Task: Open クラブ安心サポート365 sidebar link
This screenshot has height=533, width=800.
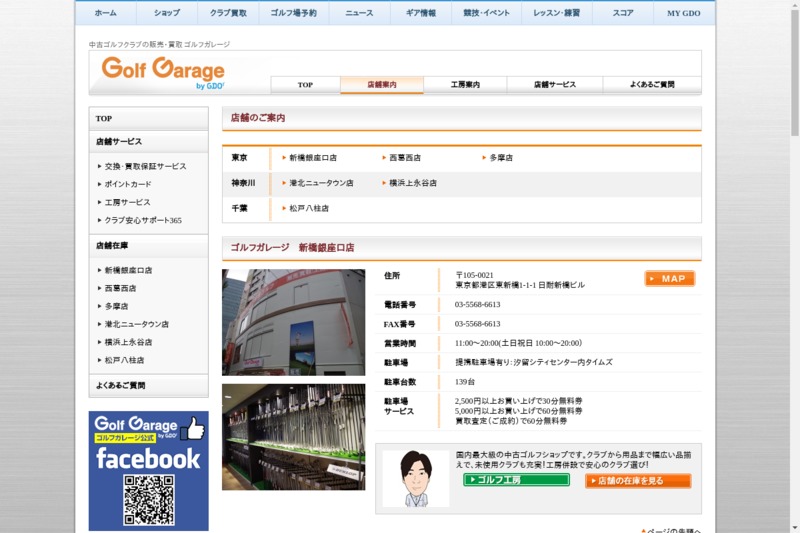Action: (x=143, y=220)
